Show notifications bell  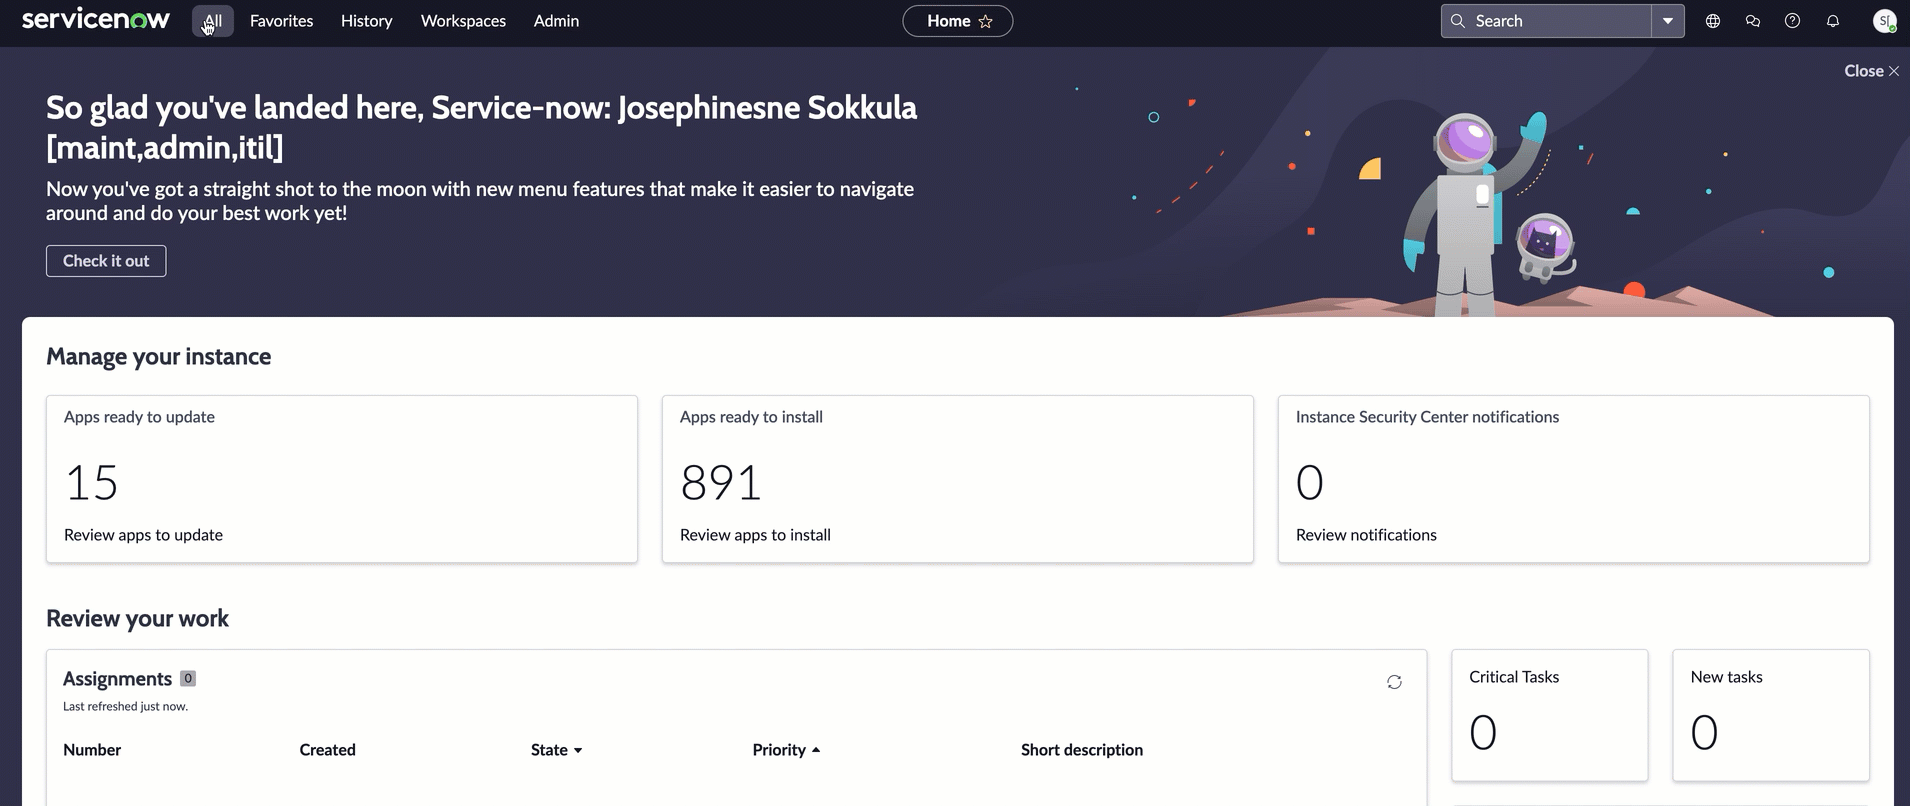[x=1833, y=21]
